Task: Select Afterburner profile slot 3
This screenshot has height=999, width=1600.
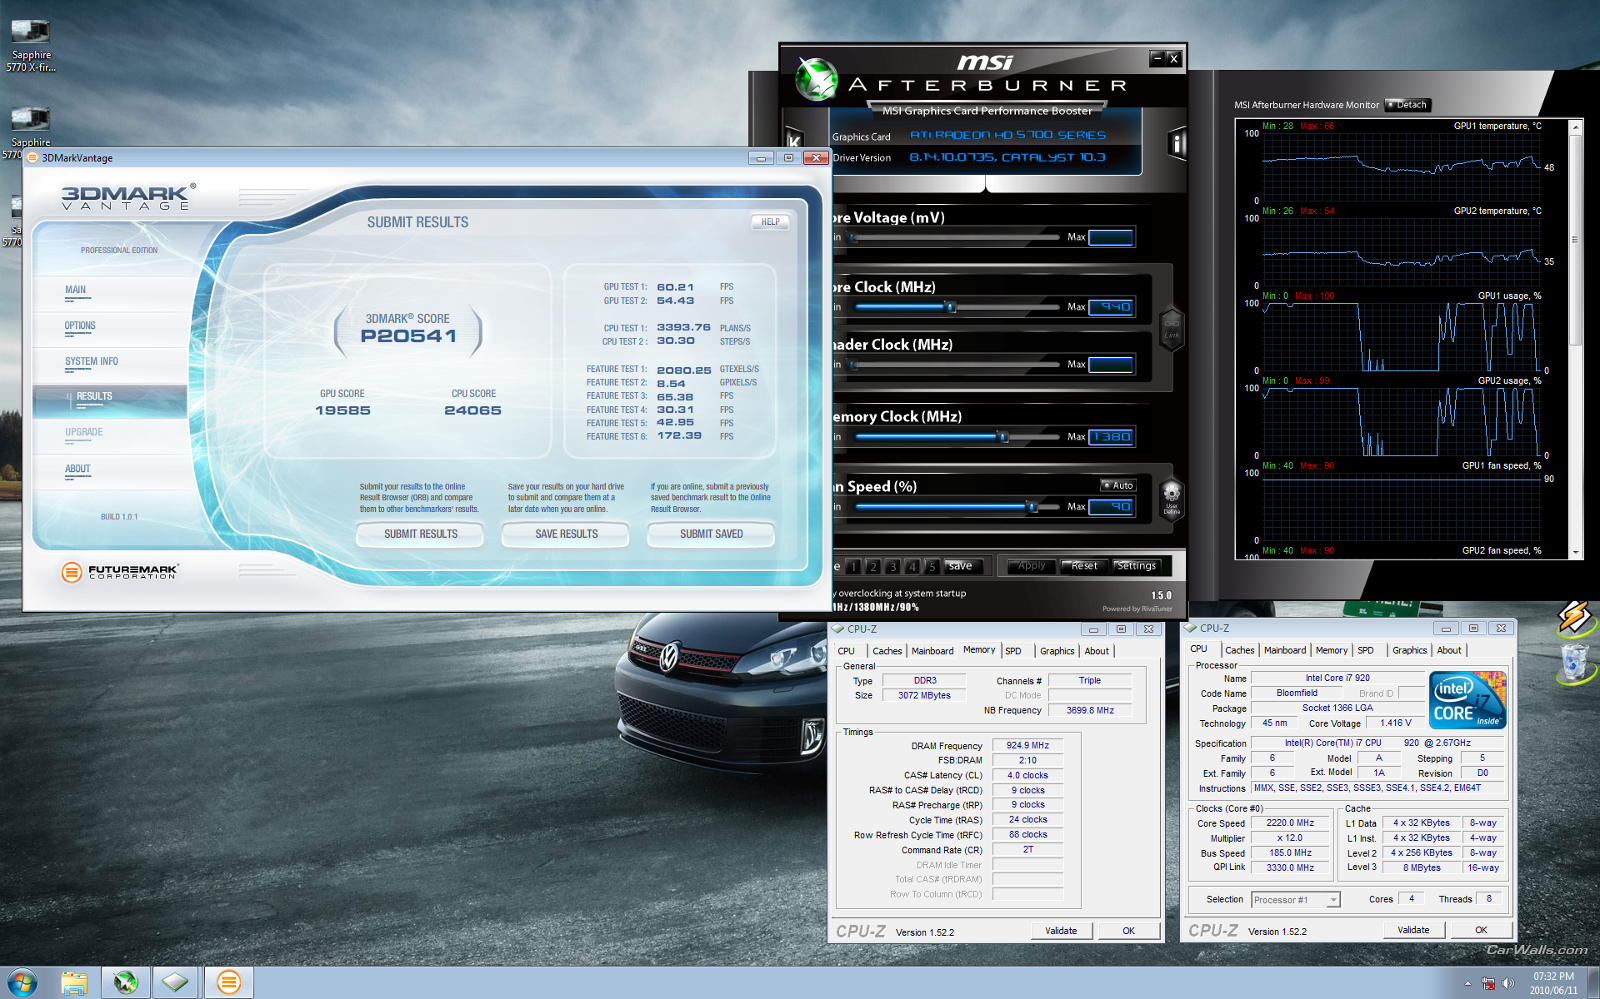Action: 893,566
